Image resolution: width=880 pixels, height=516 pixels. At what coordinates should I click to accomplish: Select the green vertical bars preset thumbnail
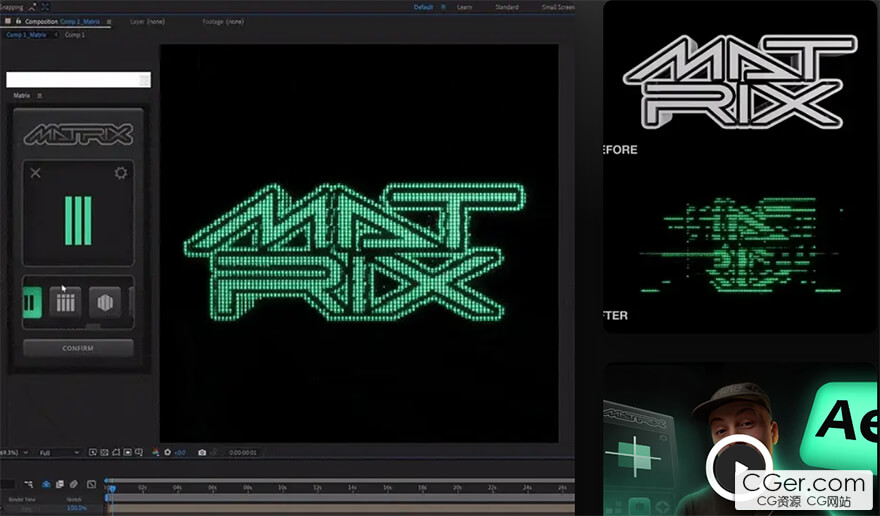(x=32, y=302)
